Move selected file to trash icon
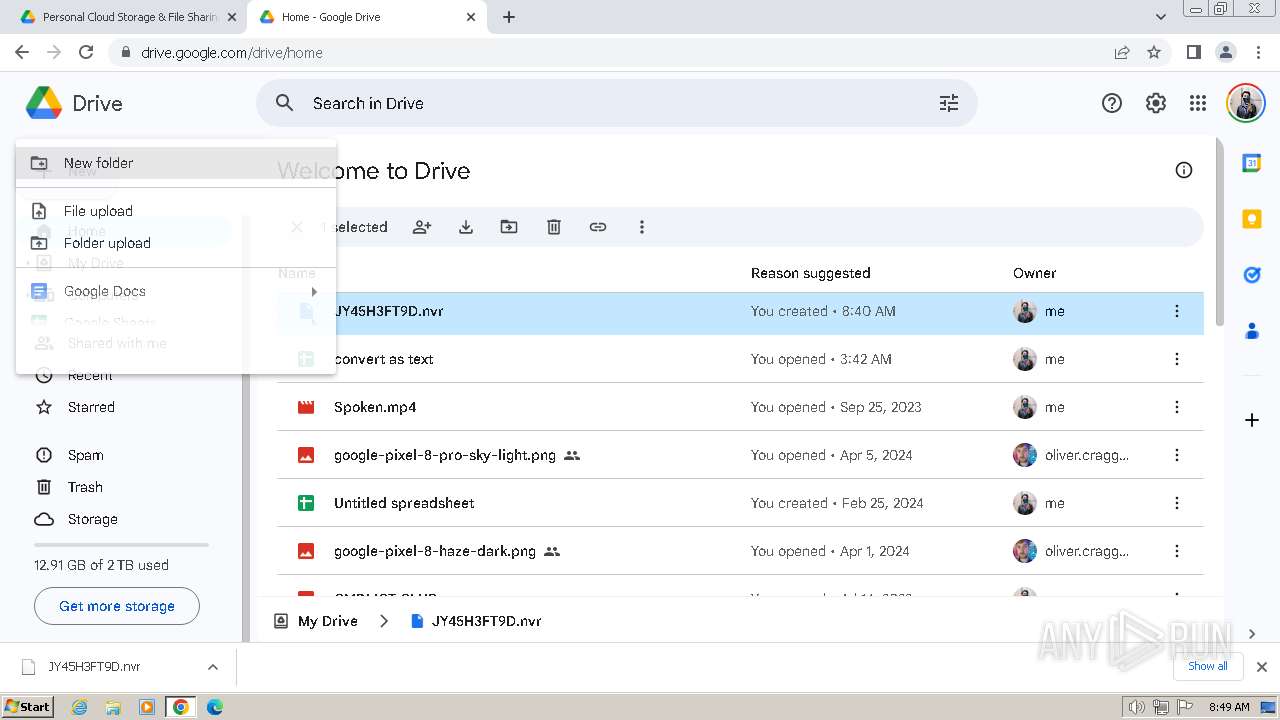The width and height of the screenshot is (1280, 720). [x=554, y=227]
